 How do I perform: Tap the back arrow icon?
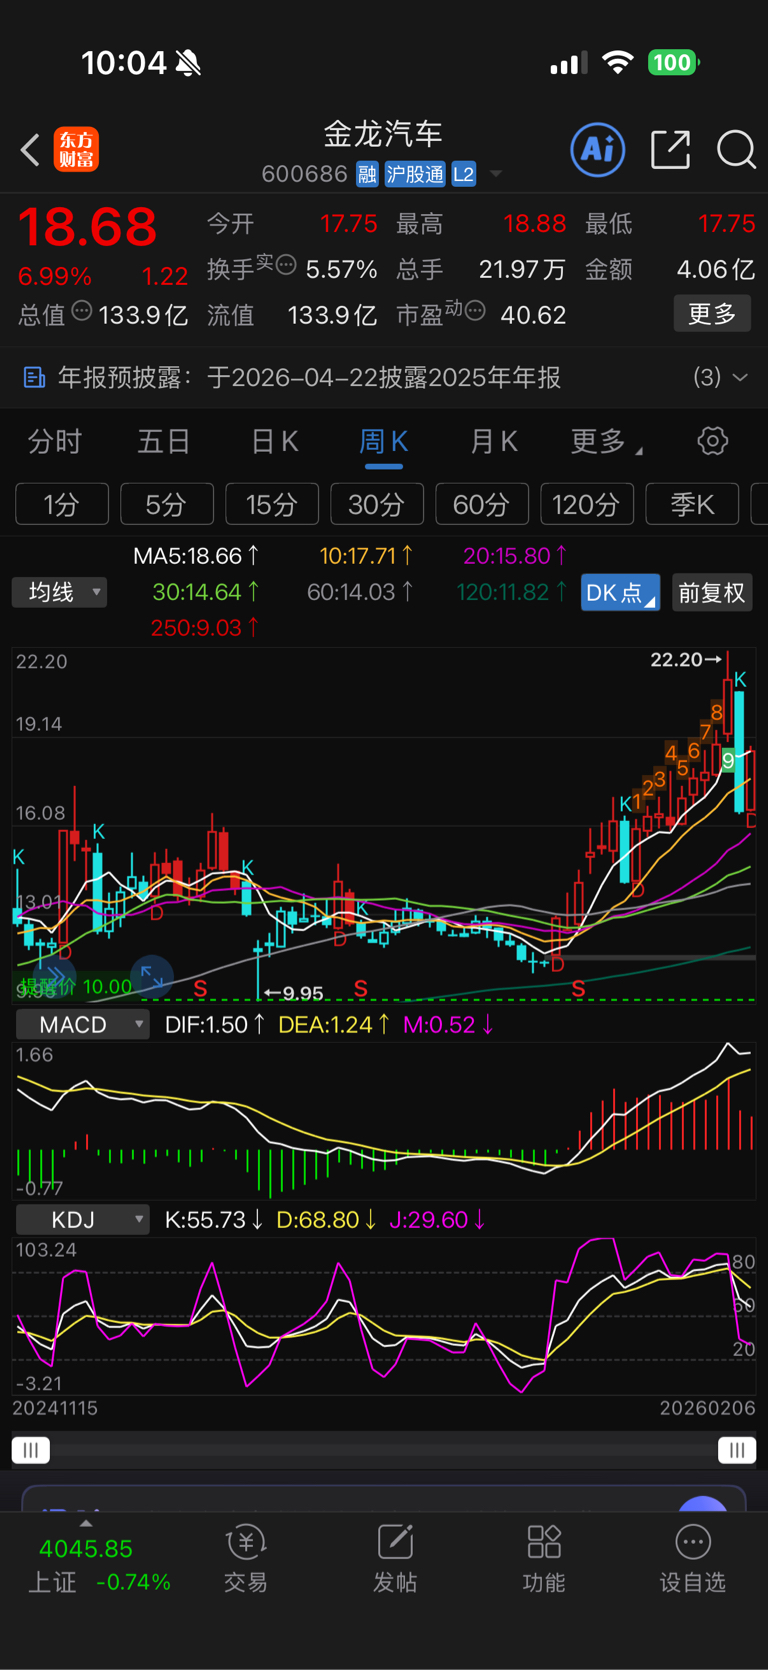pyautogui.click(x=30, y=150)
